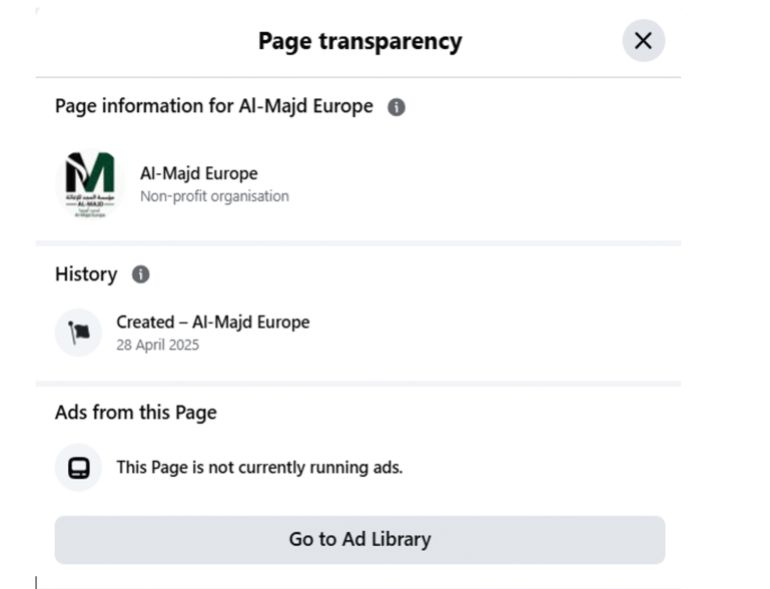Click the Page information for Al-Majd Europe heading
This screenshot has width=770, height=589.
[x=214, y=106]
